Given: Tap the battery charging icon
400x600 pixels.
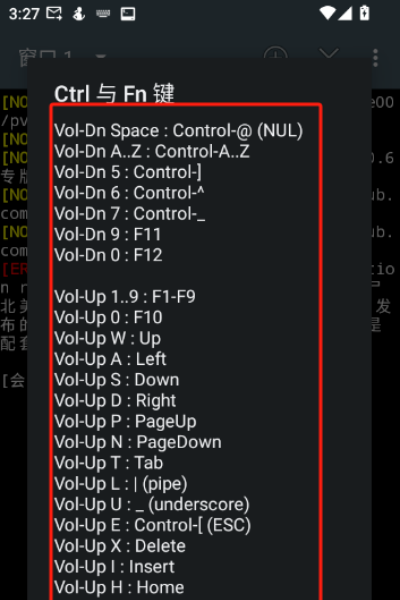Looking at the screenshot, I should coord(364,13).
